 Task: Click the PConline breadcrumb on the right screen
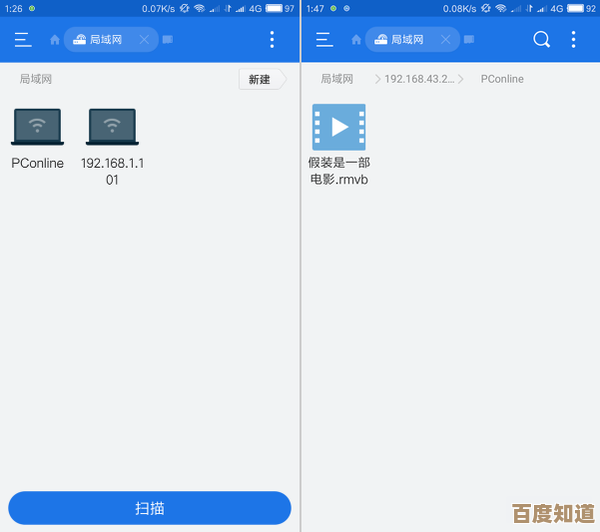coord(502,79)
